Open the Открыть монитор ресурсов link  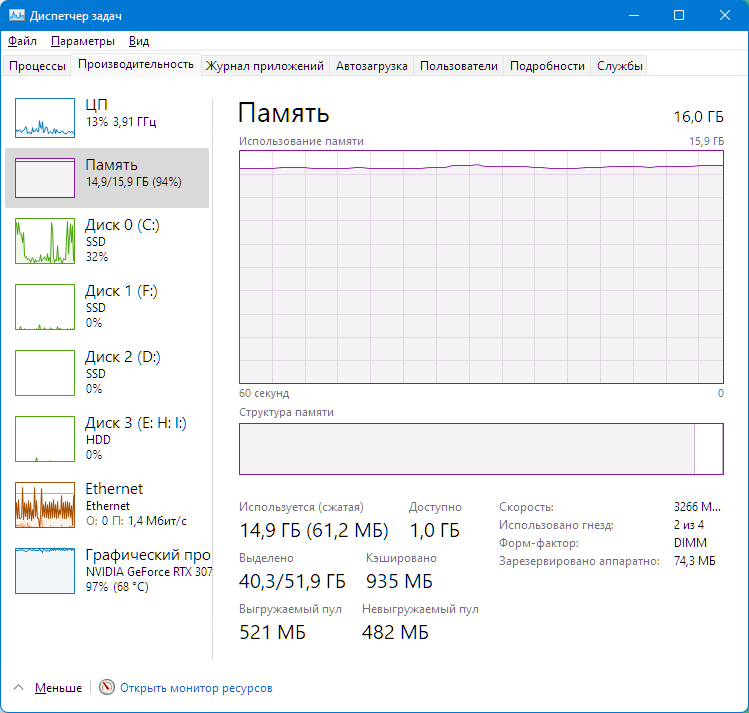(x=196, y=688)
